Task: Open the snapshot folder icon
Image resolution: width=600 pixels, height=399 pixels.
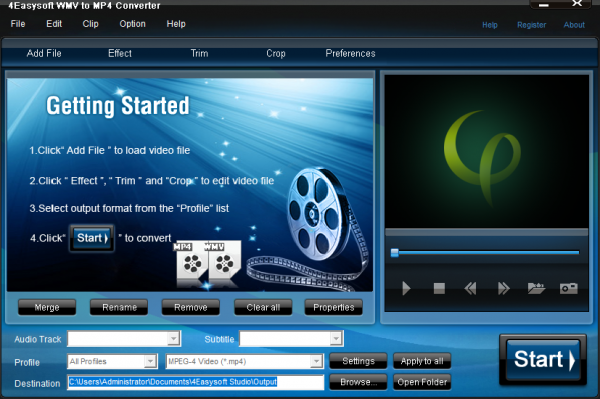Action: point(536,288)
